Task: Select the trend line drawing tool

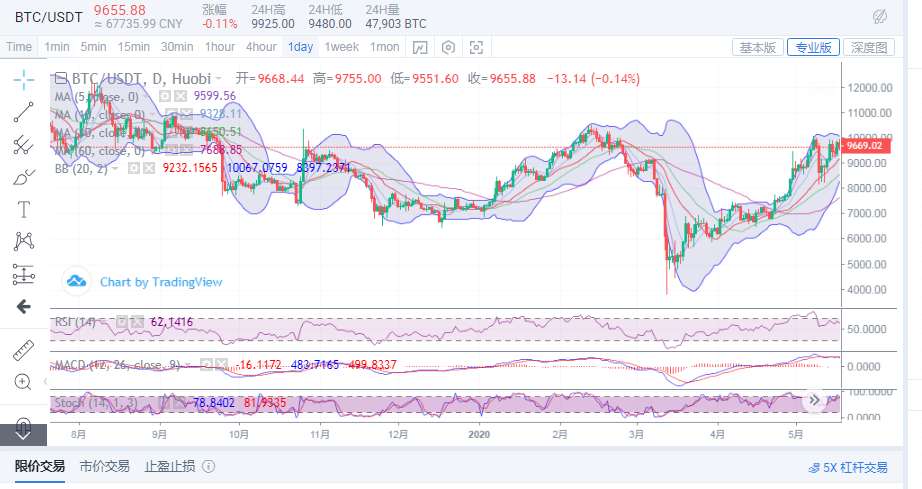Action: pos(24,112)
